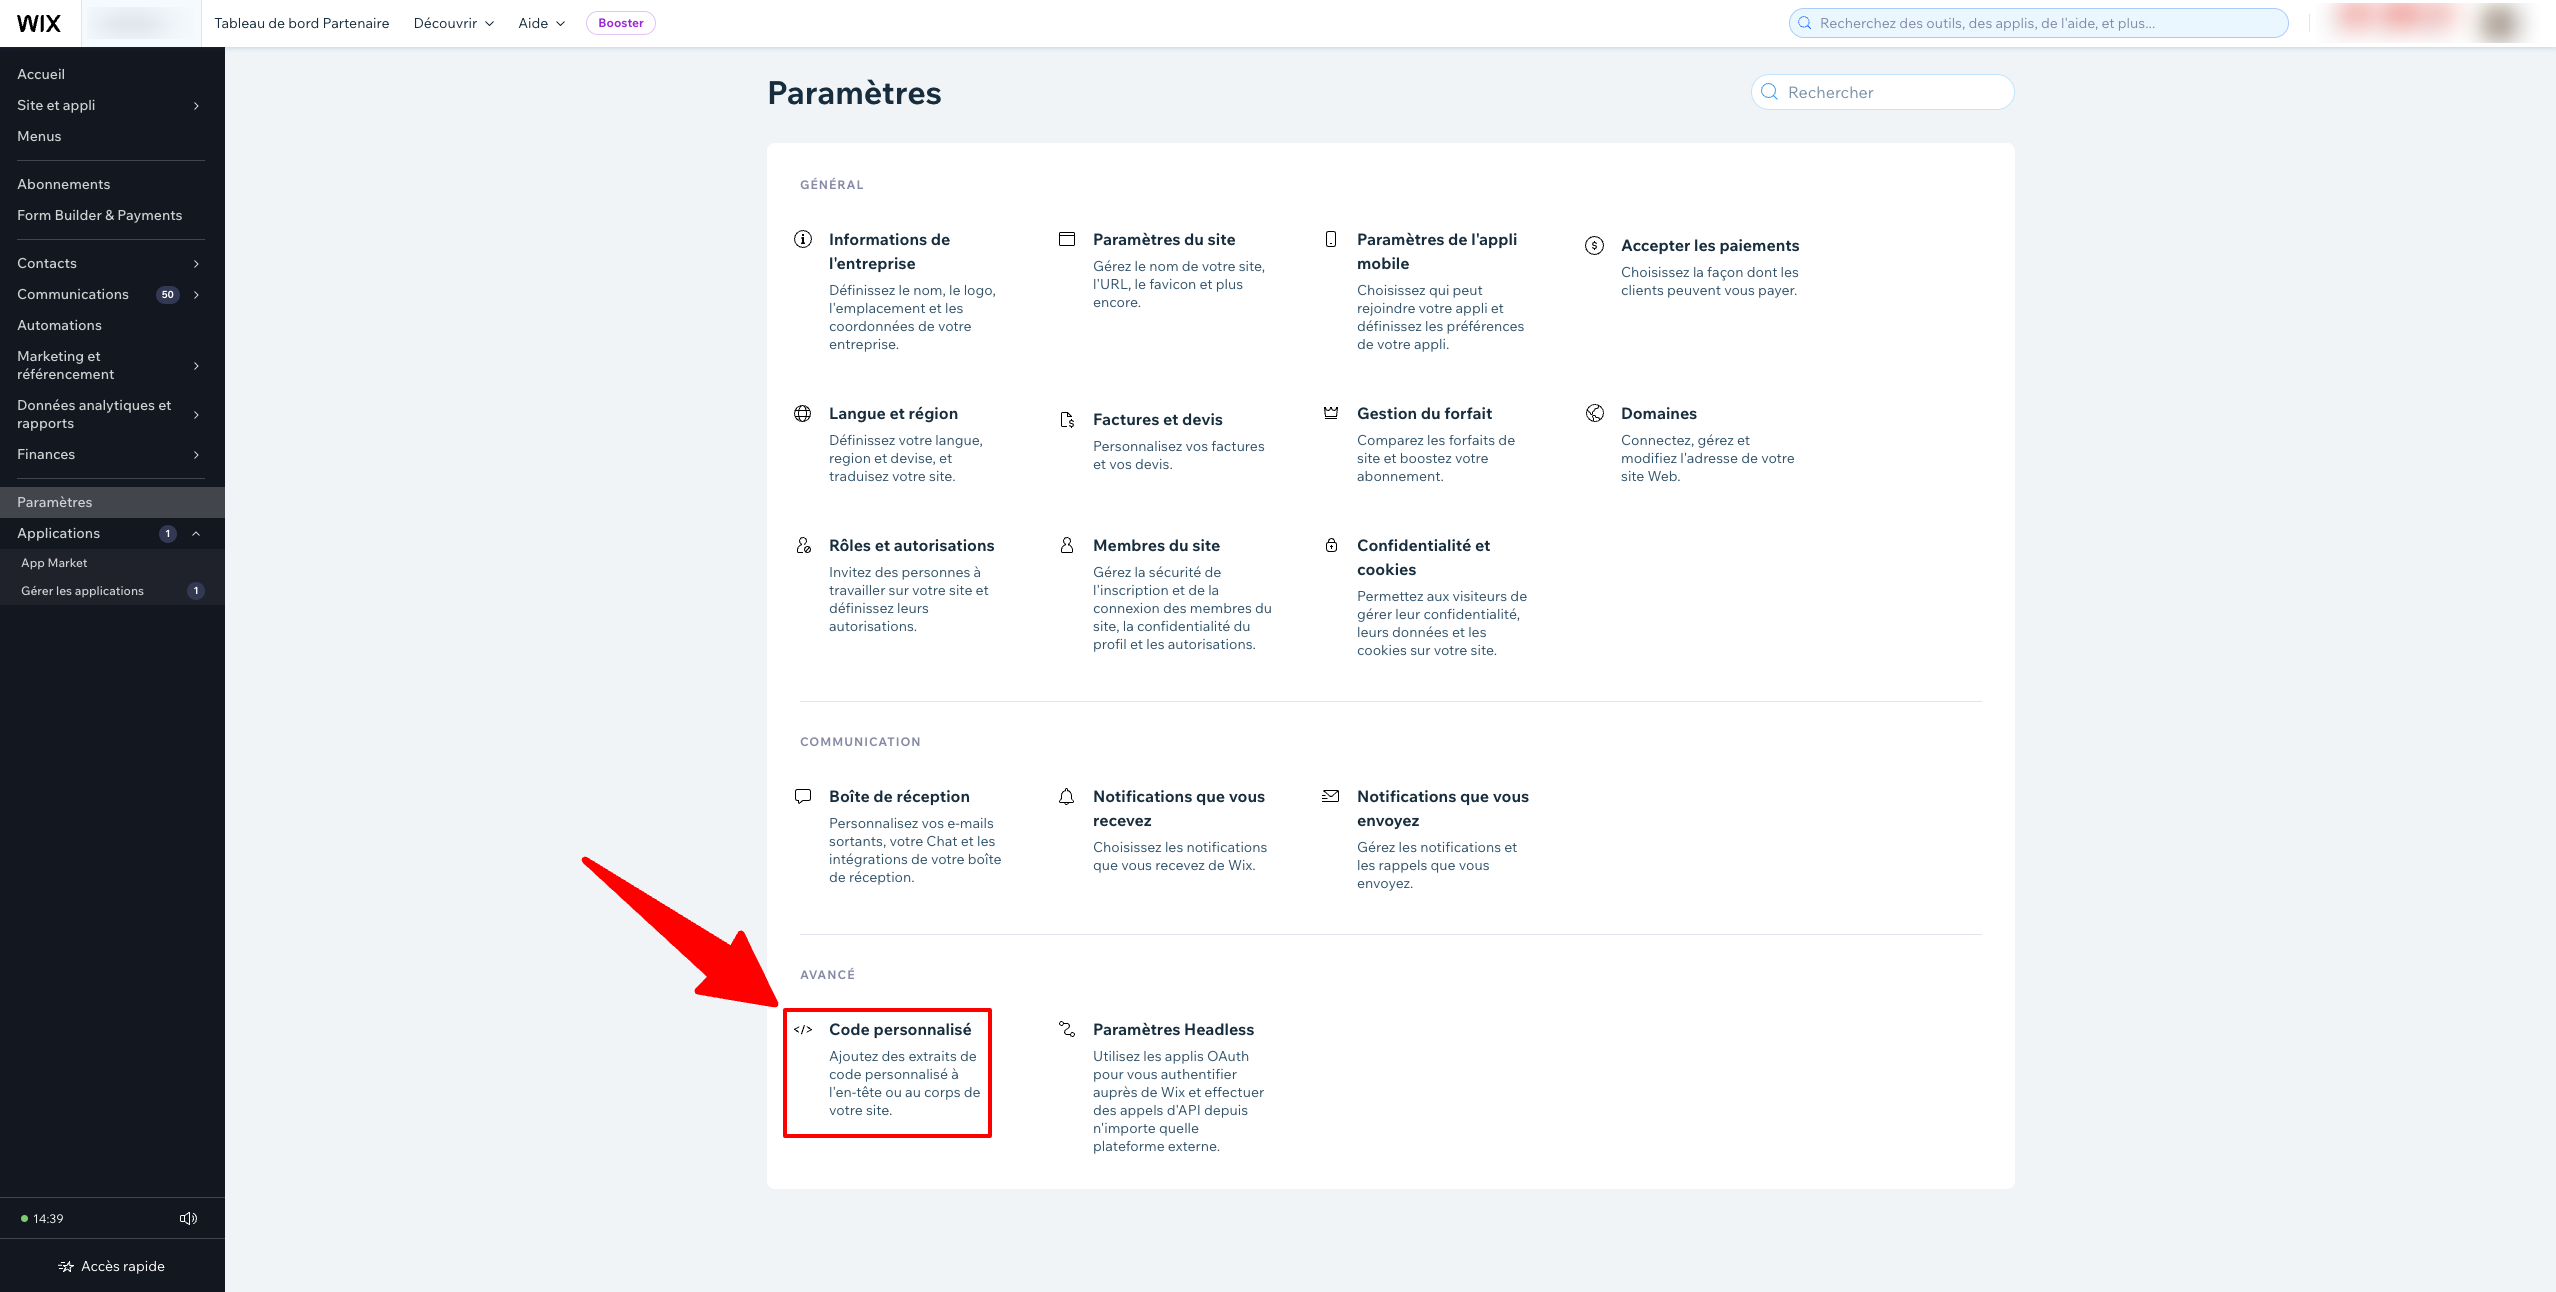Screen dimensions: 2556x1292
Task: Click the Code personnalisé code brackets icon
Action: tap(803, 1029)
